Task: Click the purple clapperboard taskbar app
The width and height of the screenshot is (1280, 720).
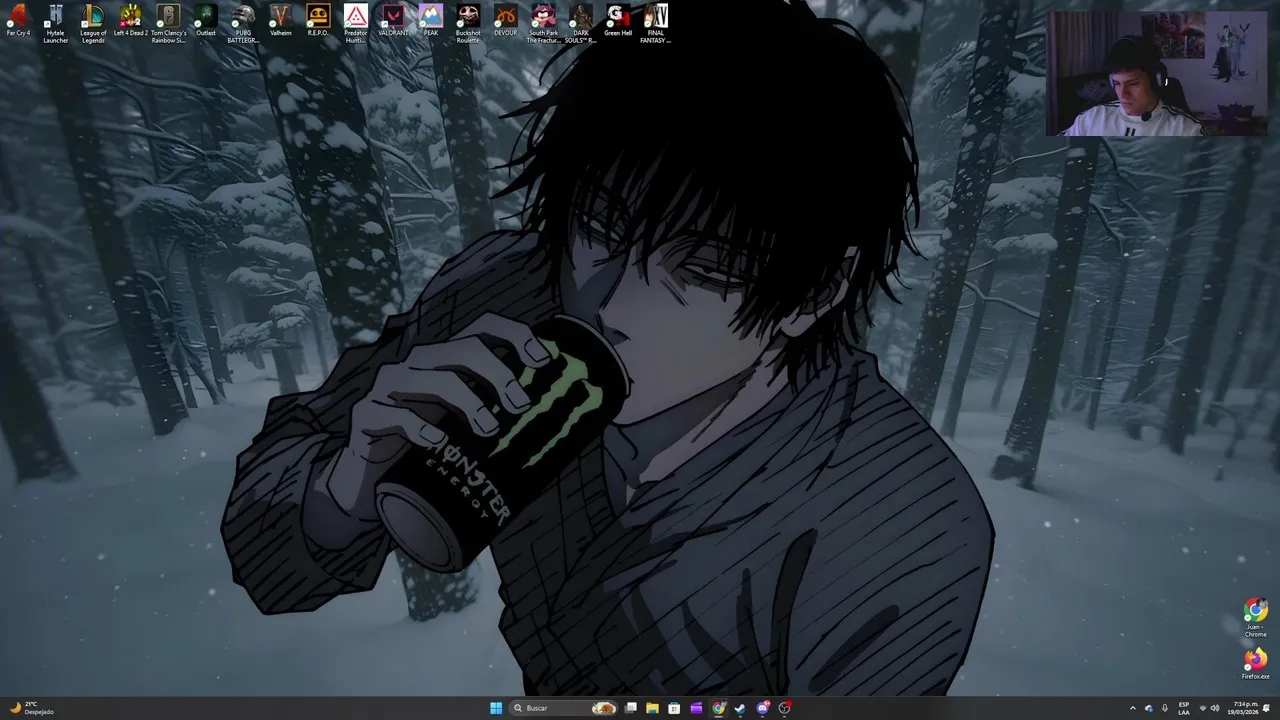Action: (696, 708)
